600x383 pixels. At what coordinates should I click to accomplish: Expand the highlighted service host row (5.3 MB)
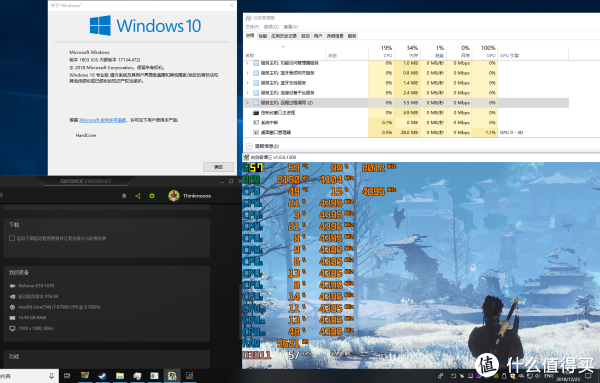click(x=248, y=103)
